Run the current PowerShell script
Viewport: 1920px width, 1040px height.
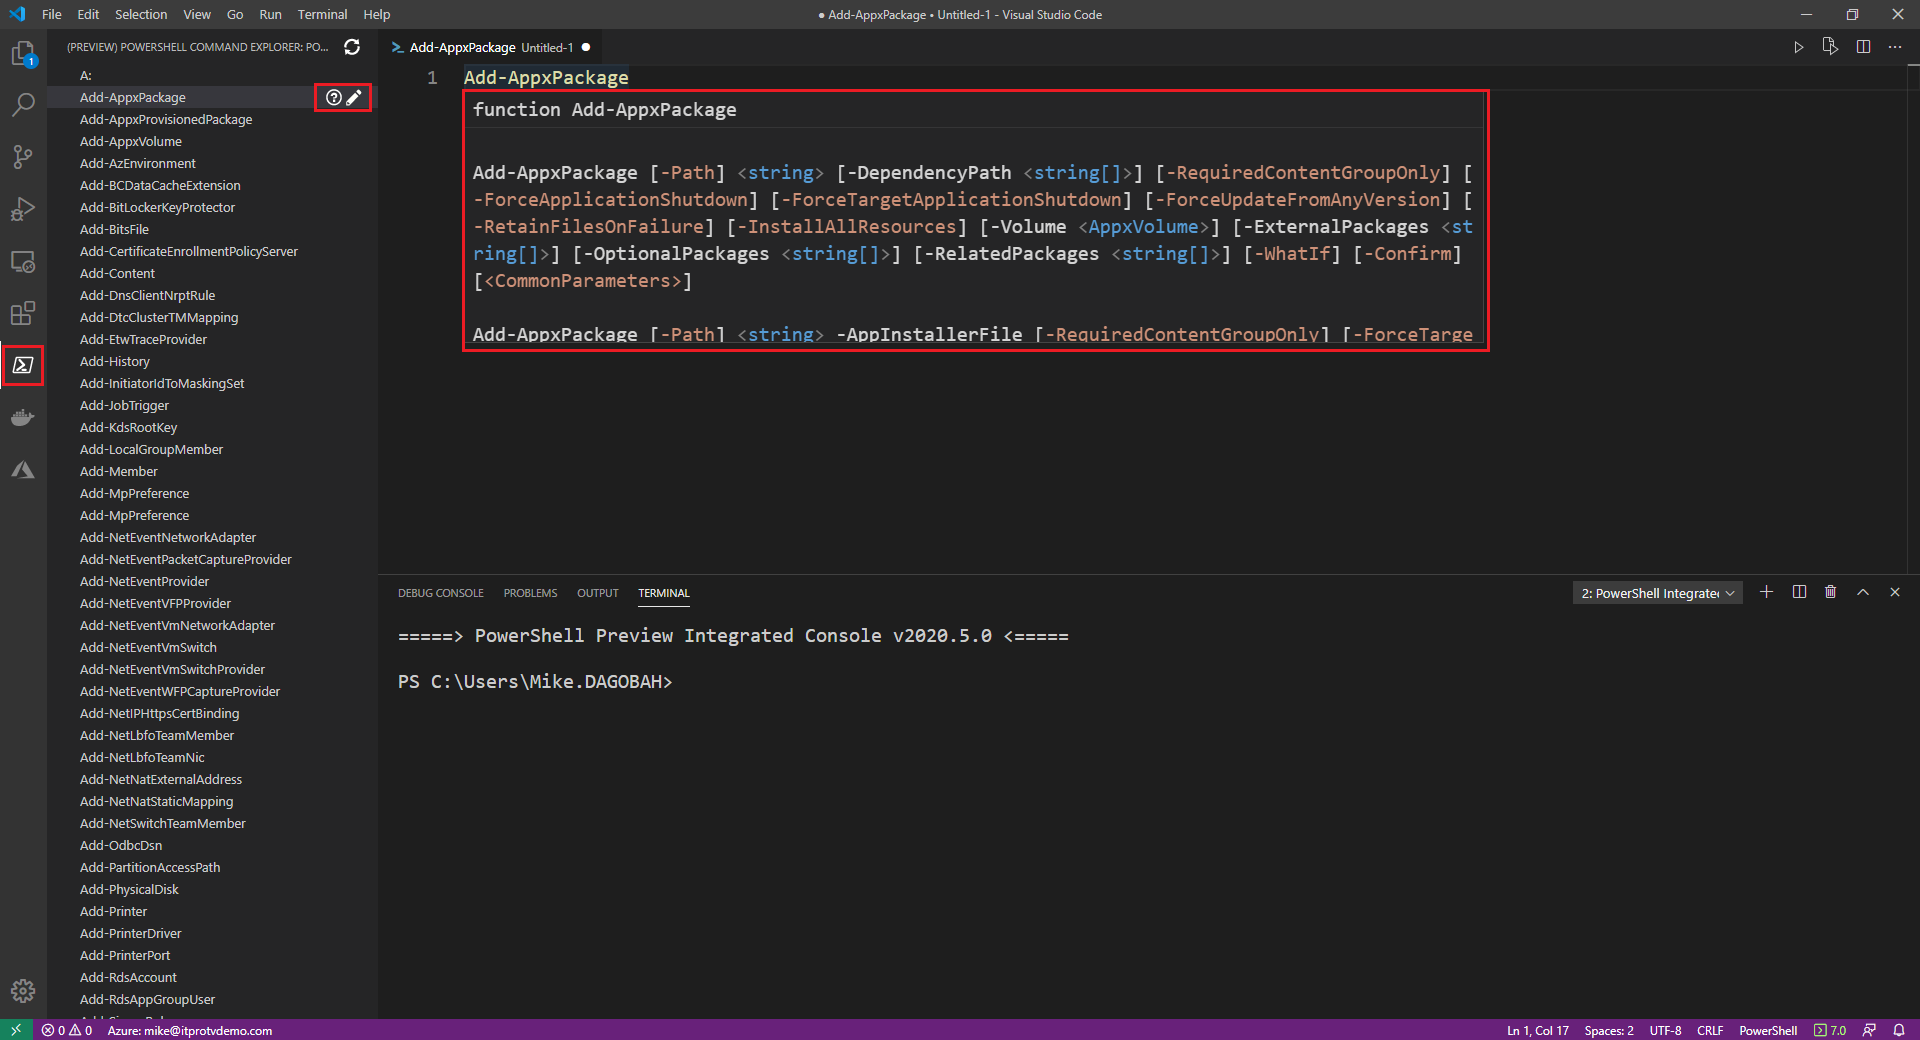tap(1798, 47)
